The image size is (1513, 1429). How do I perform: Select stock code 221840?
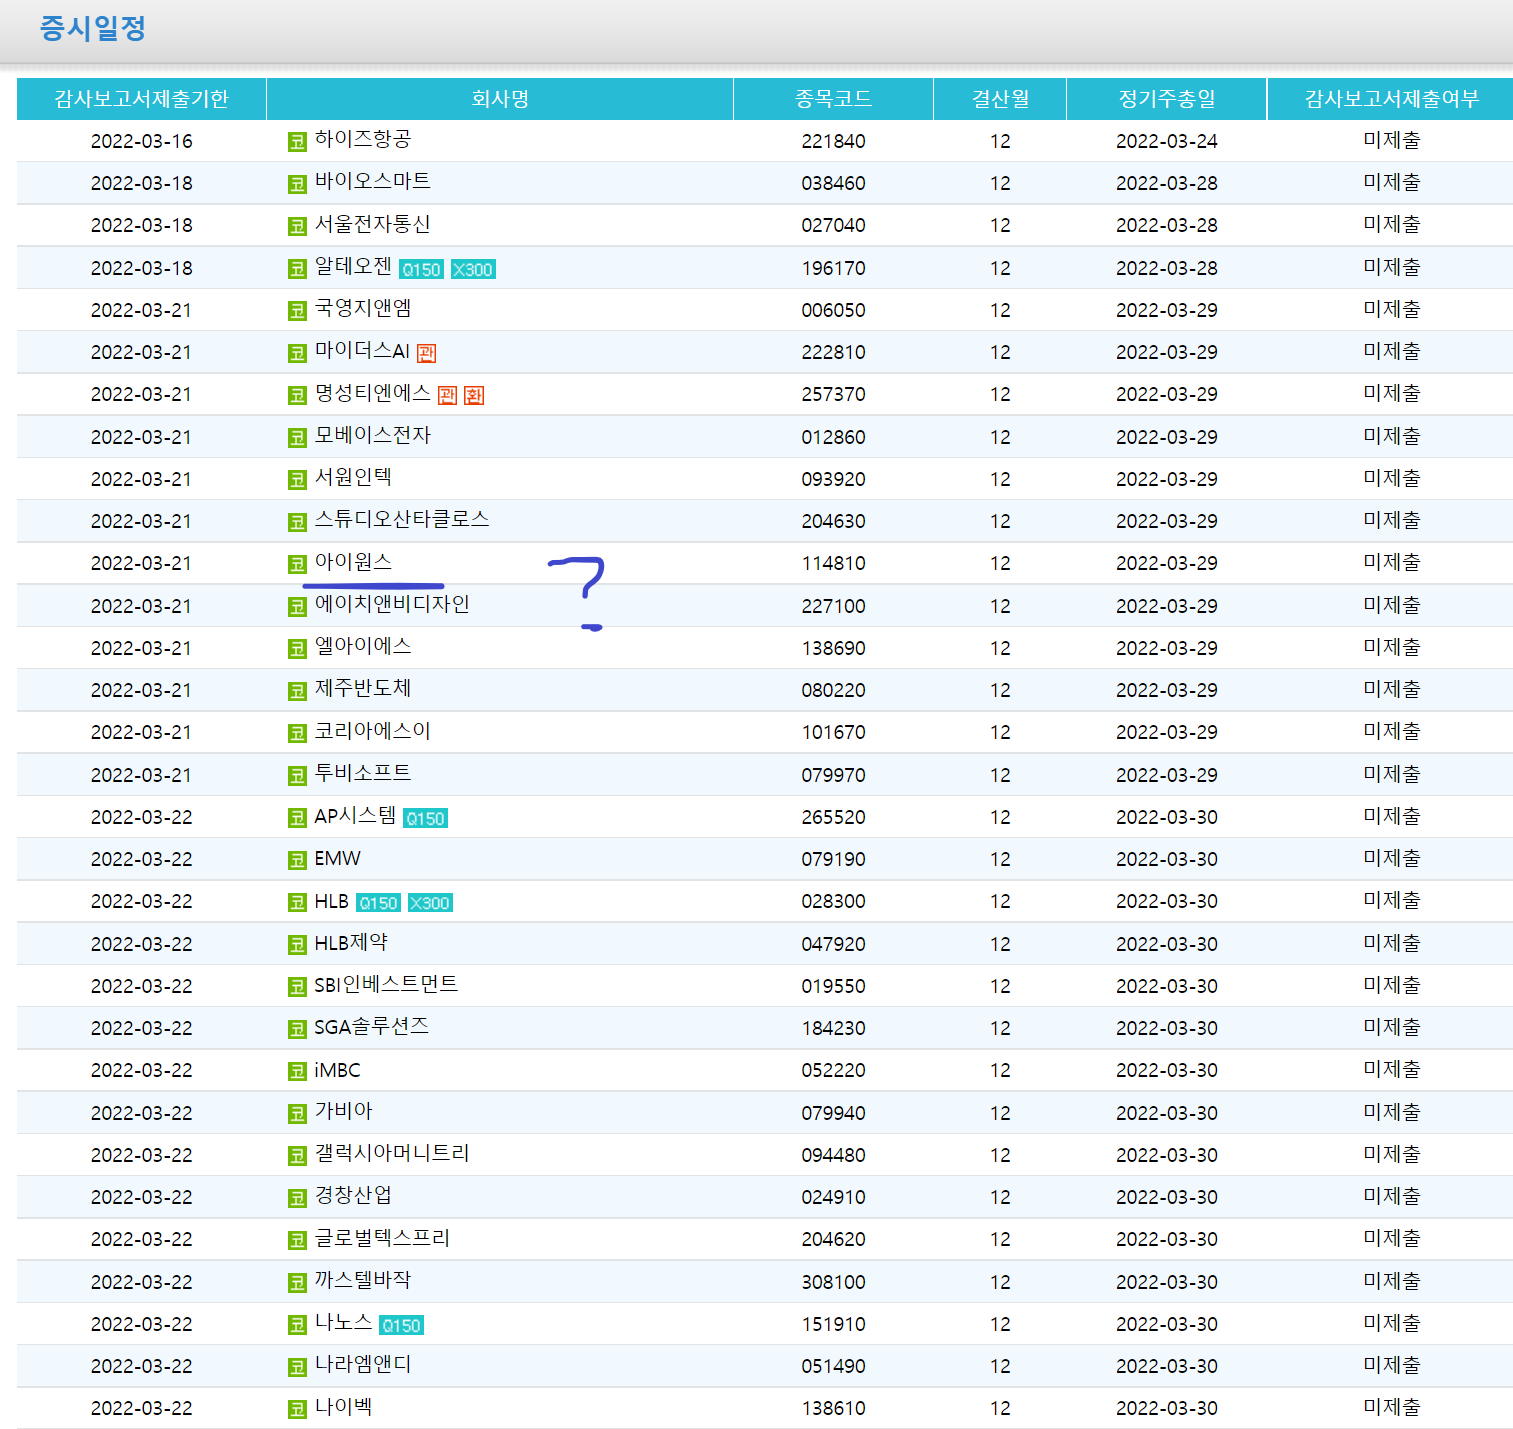click(833, 141)
